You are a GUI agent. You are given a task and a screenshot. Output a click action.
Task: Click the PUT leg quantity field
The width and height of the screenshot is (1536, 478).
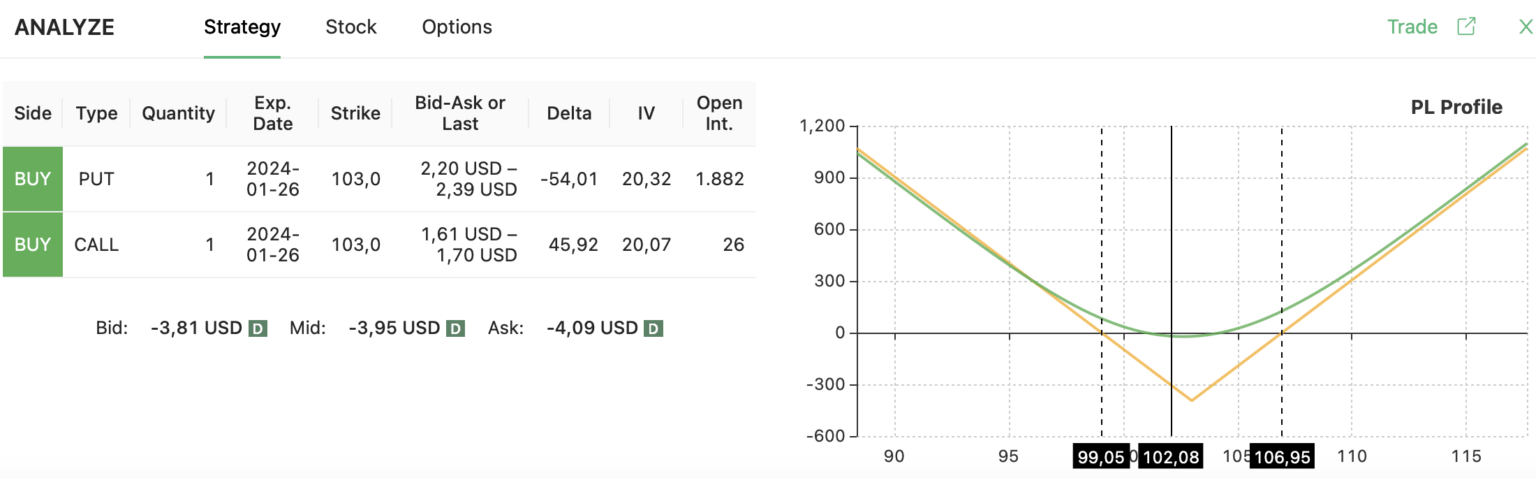(x=179, y=179)
